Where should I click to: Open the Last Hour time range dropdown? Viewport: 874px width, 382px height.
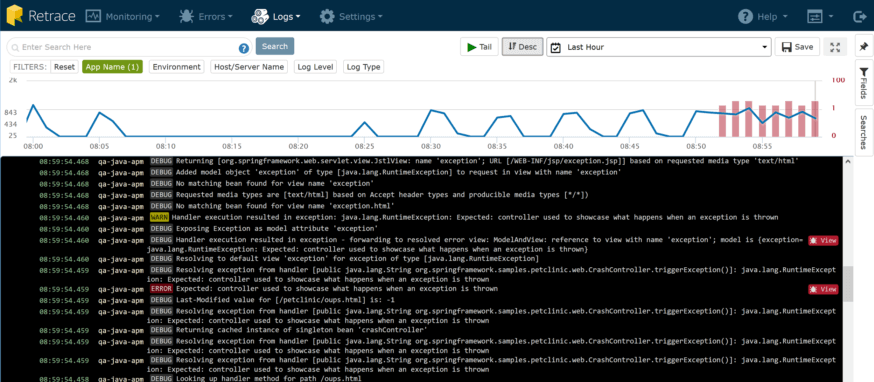[659, 47]
